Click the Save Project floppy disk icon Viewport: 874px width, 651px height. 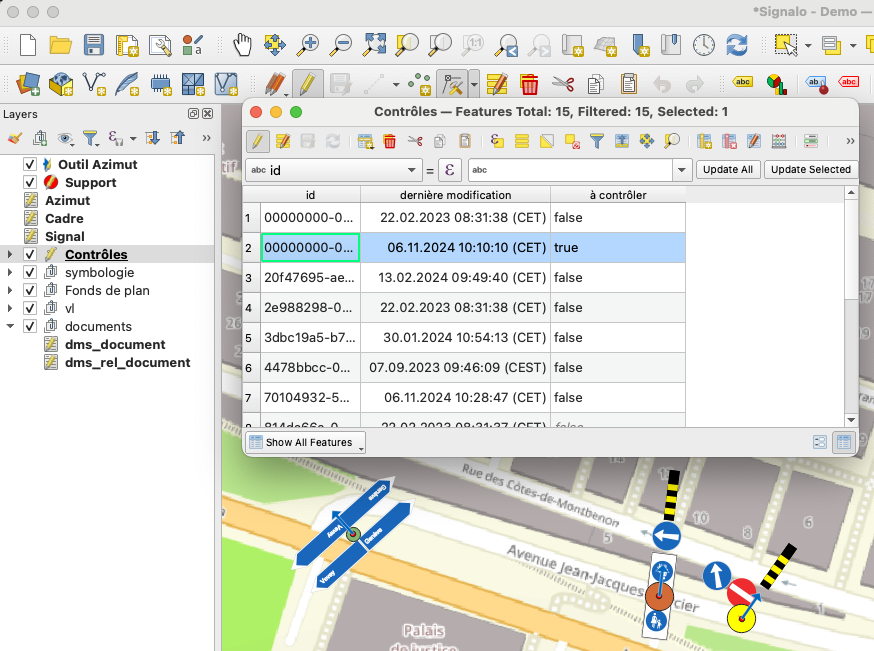(x=94, y=44)
